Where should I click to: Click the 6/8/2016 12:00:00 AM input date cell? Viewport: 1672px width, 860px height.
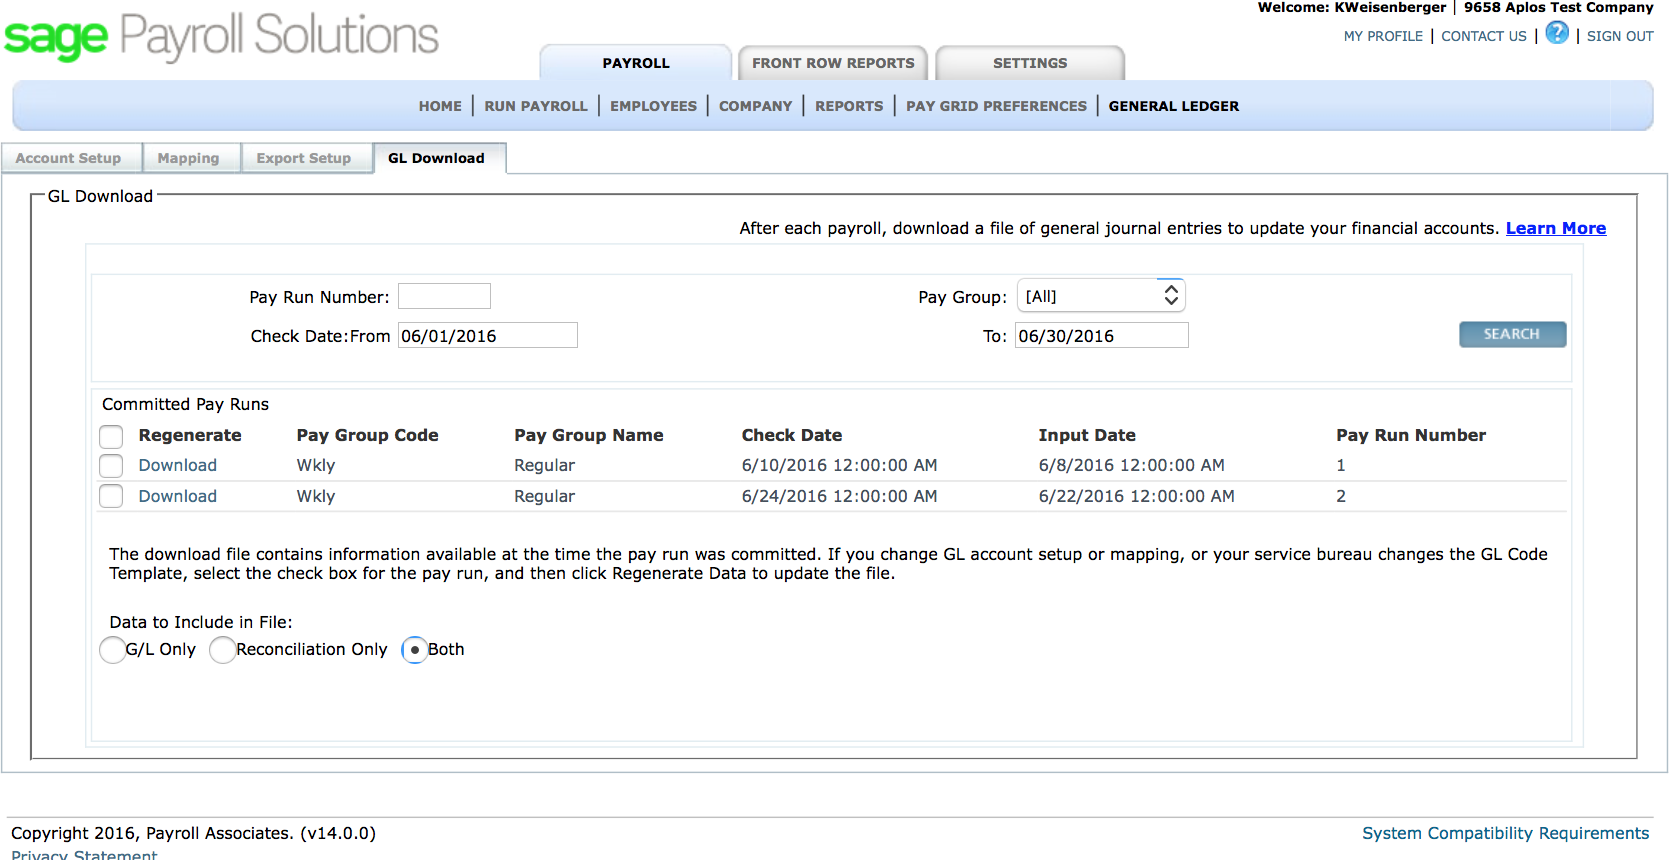click(x=1132, y=465)
